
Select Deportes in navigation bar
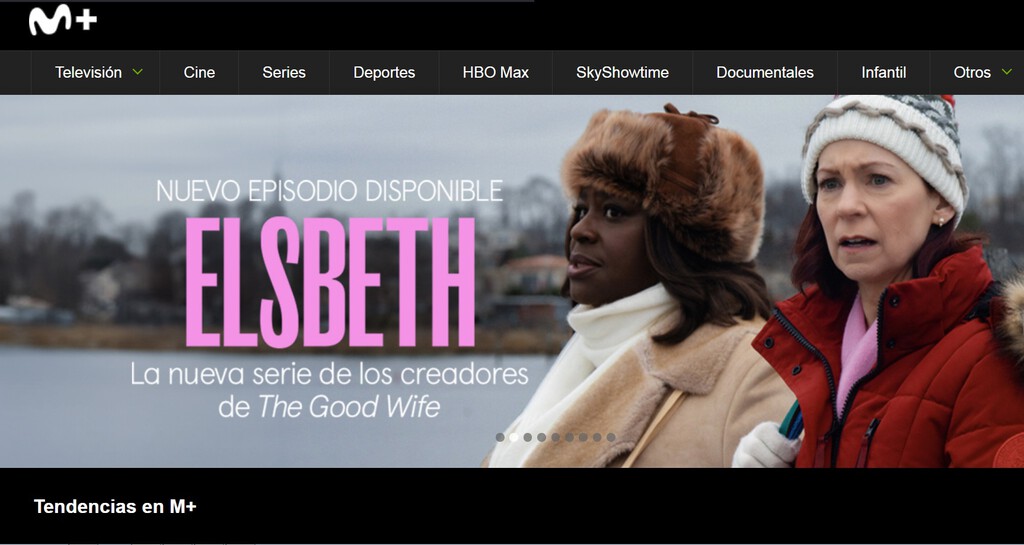click(384, 72)
